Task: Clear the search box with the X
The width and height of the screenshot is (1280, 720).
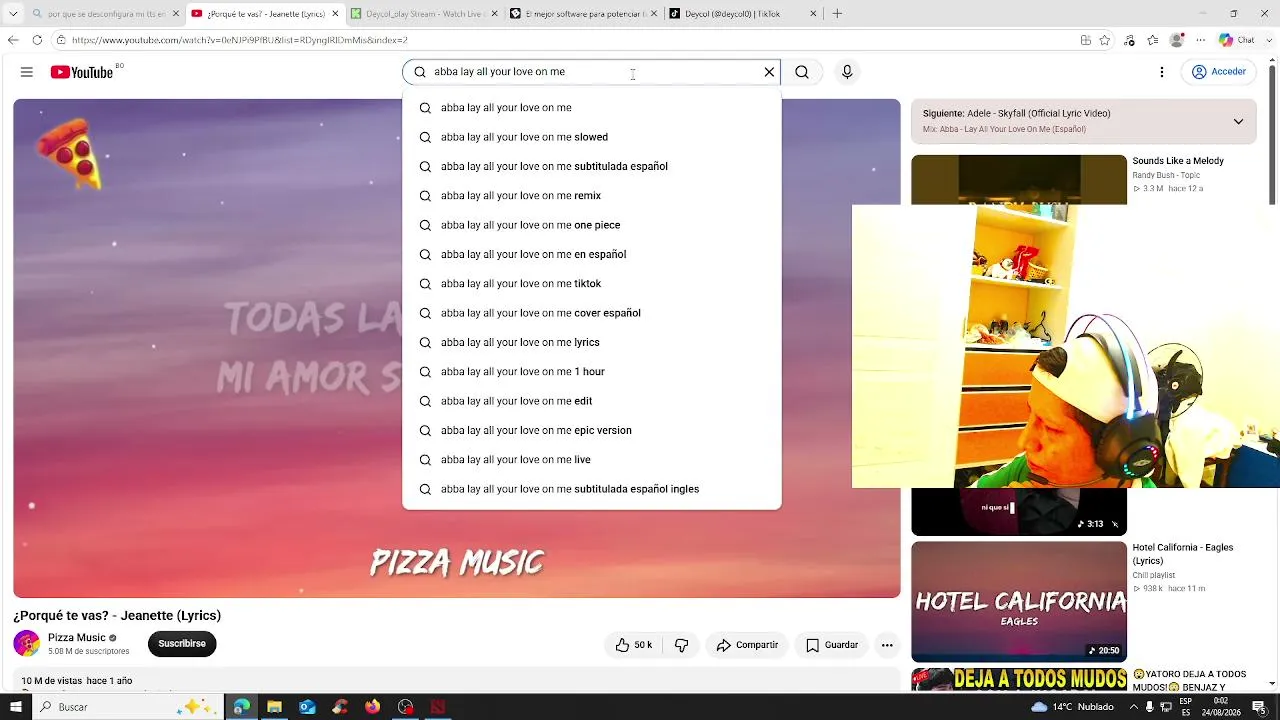Action: coord(769,72)
